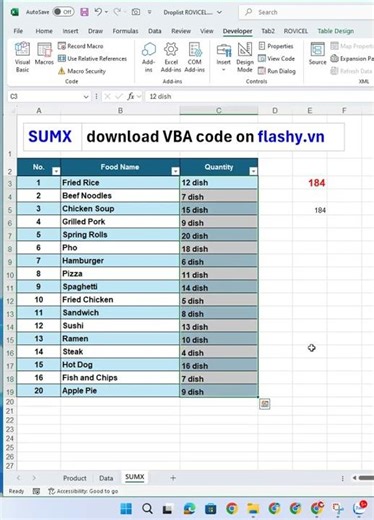
Task: Switch to the Insert tab
Action: pos(70,31)
